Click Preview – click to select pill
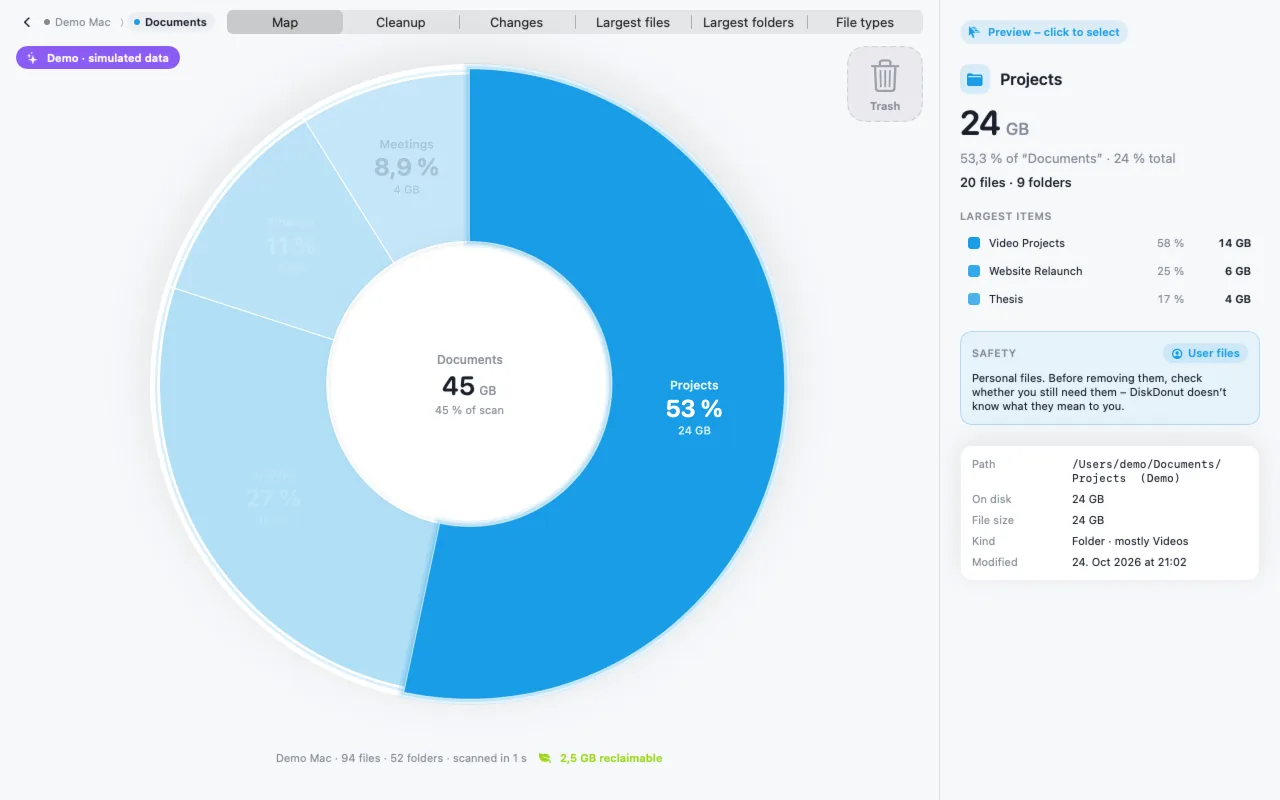 point(1044,32)
